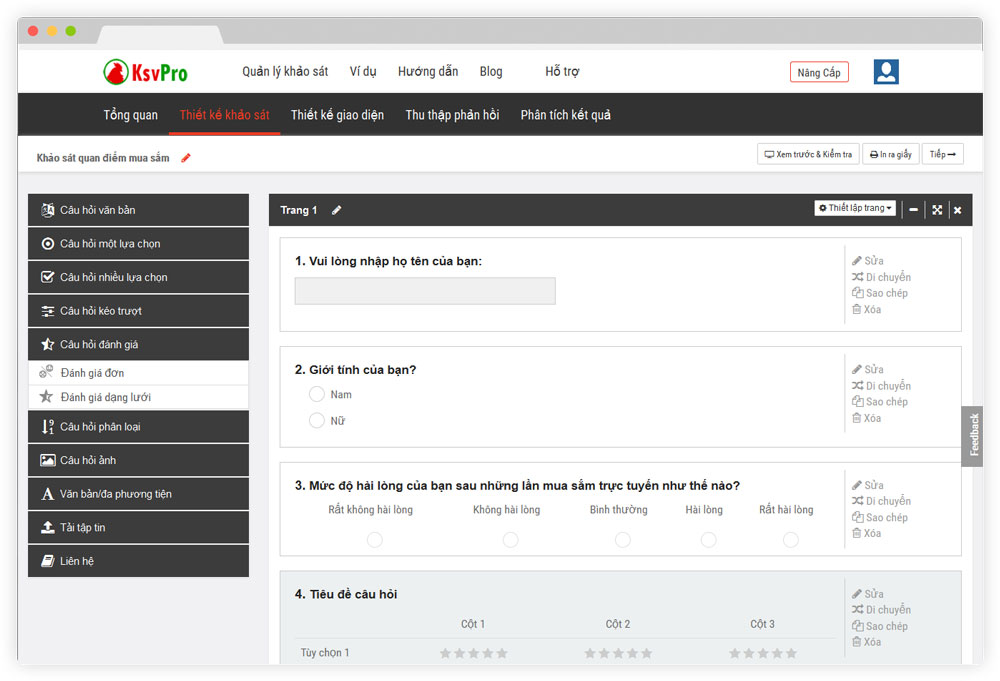The image size is (1000, 681).
Task: Collapse the Trang 1 page with minus icon
Action: tap(913, 210)
